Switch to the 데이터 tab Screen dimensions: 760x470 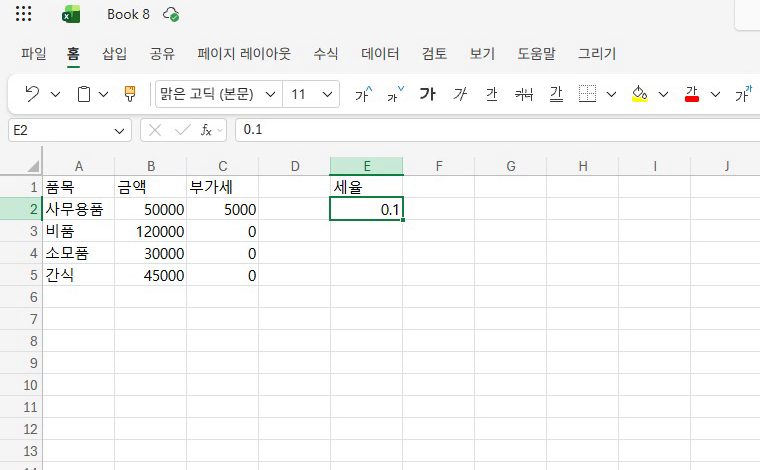pyautogui.click(x=380, y=53)
